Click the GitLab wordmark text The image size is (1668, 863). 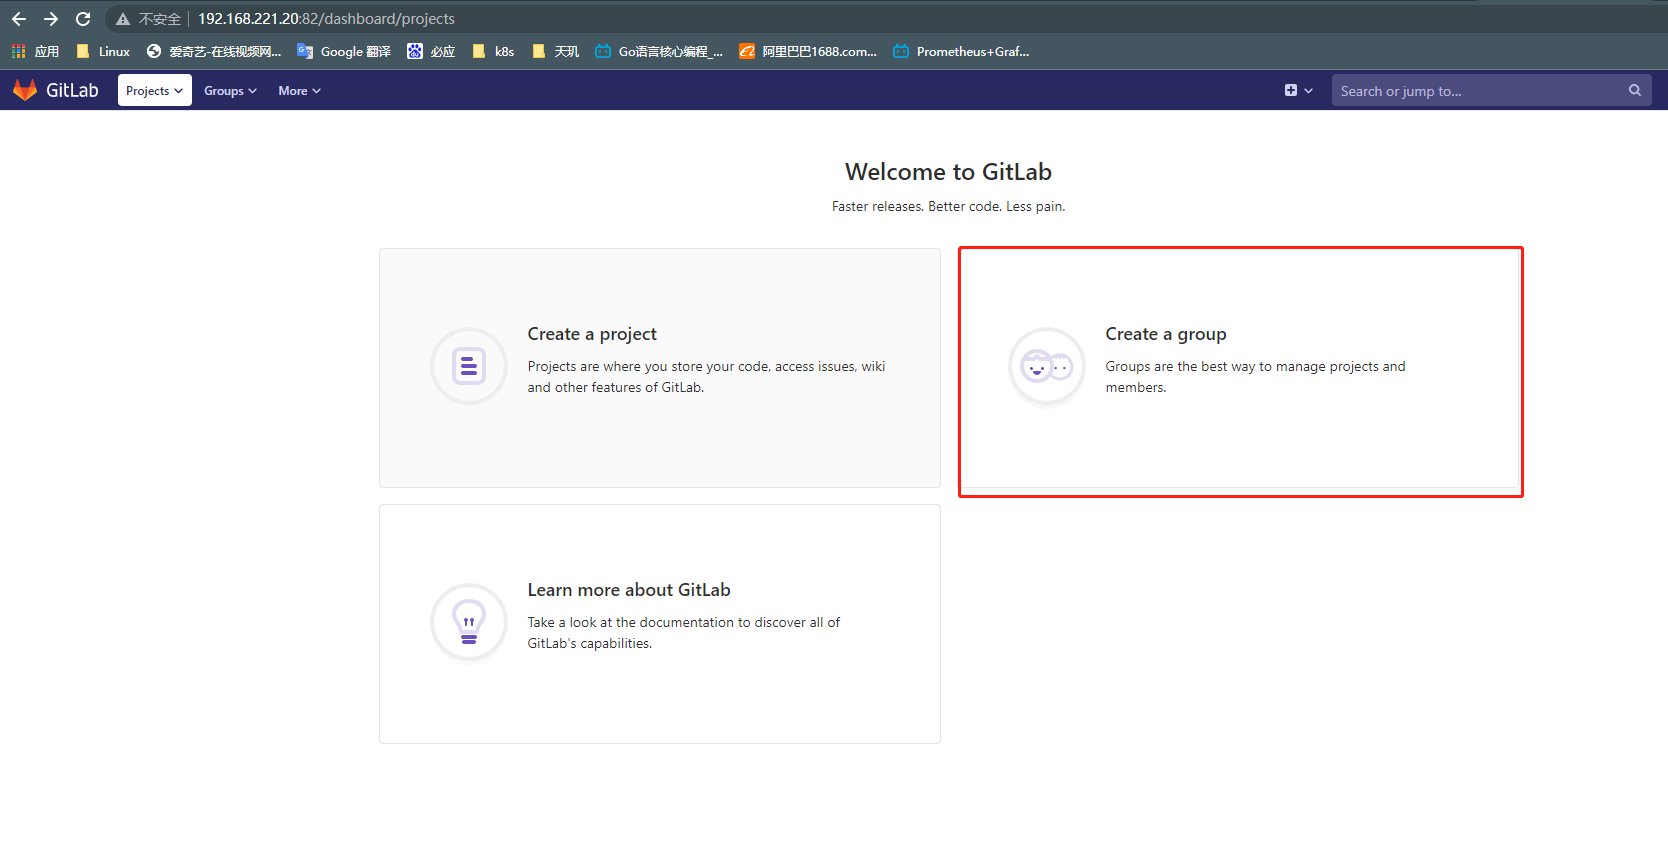click(72, 90)
